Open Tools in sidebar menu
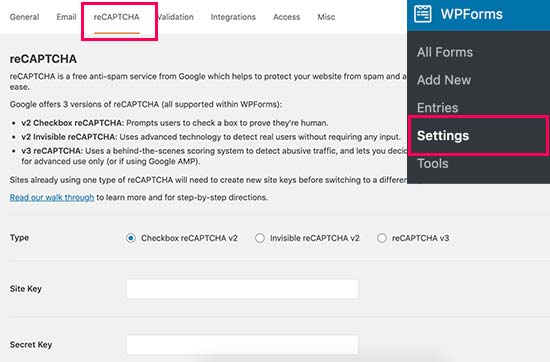This screenshot has width=550, height=362. 432,163
